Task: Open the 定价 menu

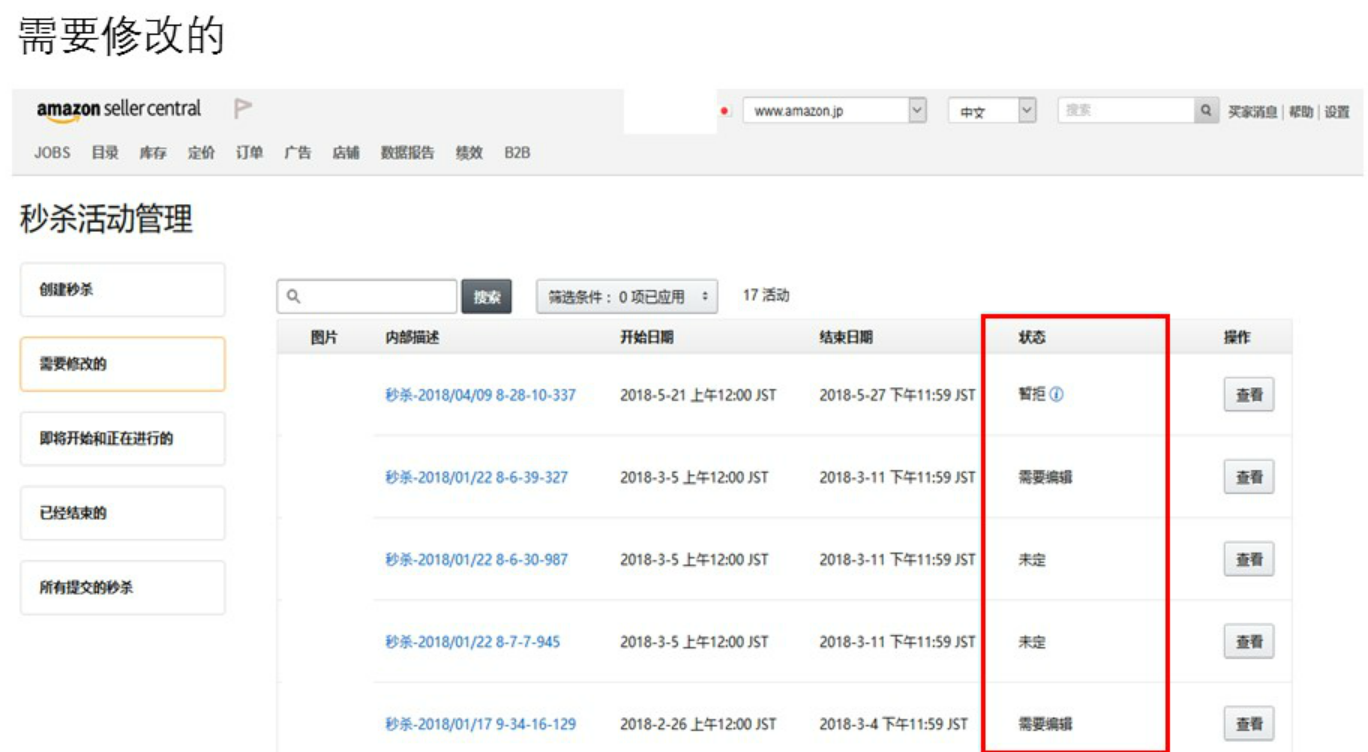Action: pos(201,153)
